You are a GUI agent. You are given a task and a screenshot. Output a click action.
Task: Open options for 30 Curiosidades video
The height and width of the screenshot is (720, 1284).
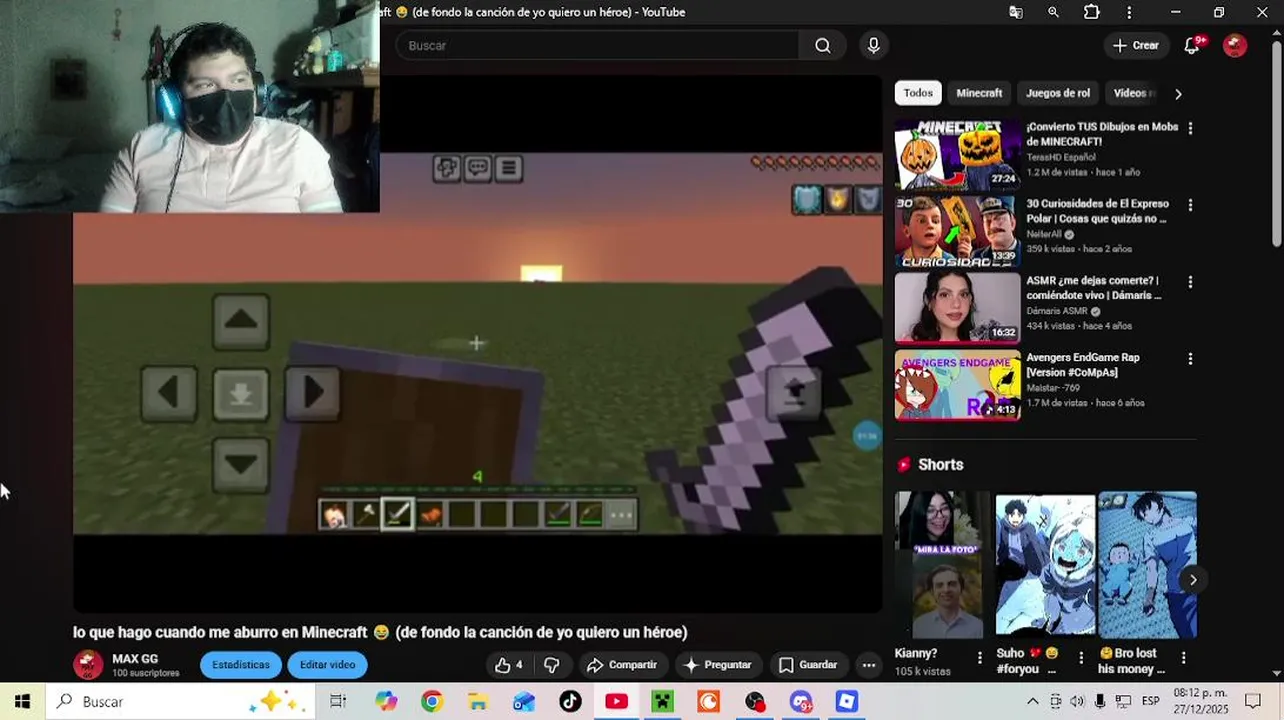(x=1190, y=205)
